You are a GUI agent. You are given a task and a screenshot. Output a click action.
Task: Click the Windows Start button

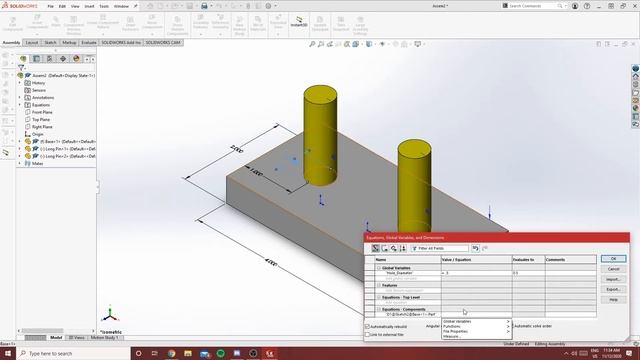pyautogui.click(x=7, y=353)
